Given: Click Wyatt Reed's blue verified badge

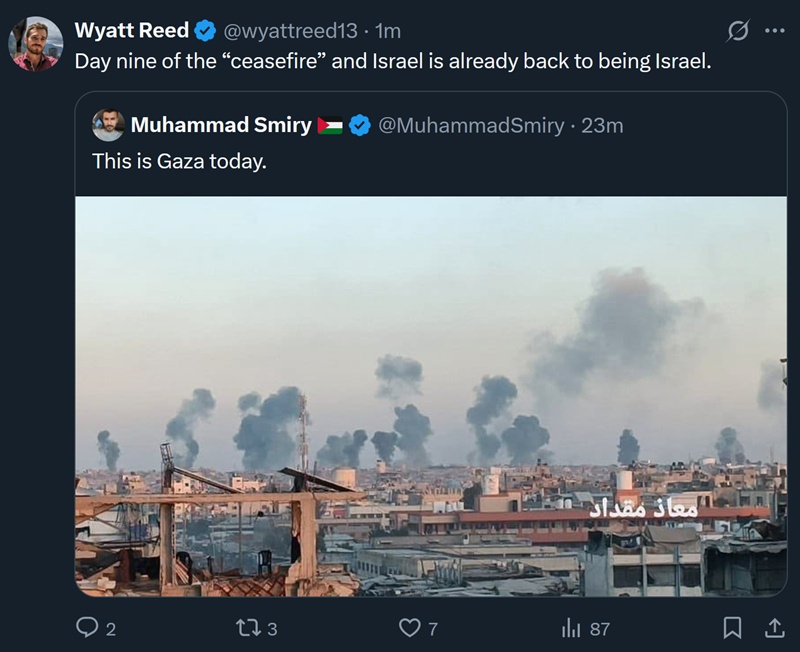Looking at the screenshot, I should [x=205, y=28].
